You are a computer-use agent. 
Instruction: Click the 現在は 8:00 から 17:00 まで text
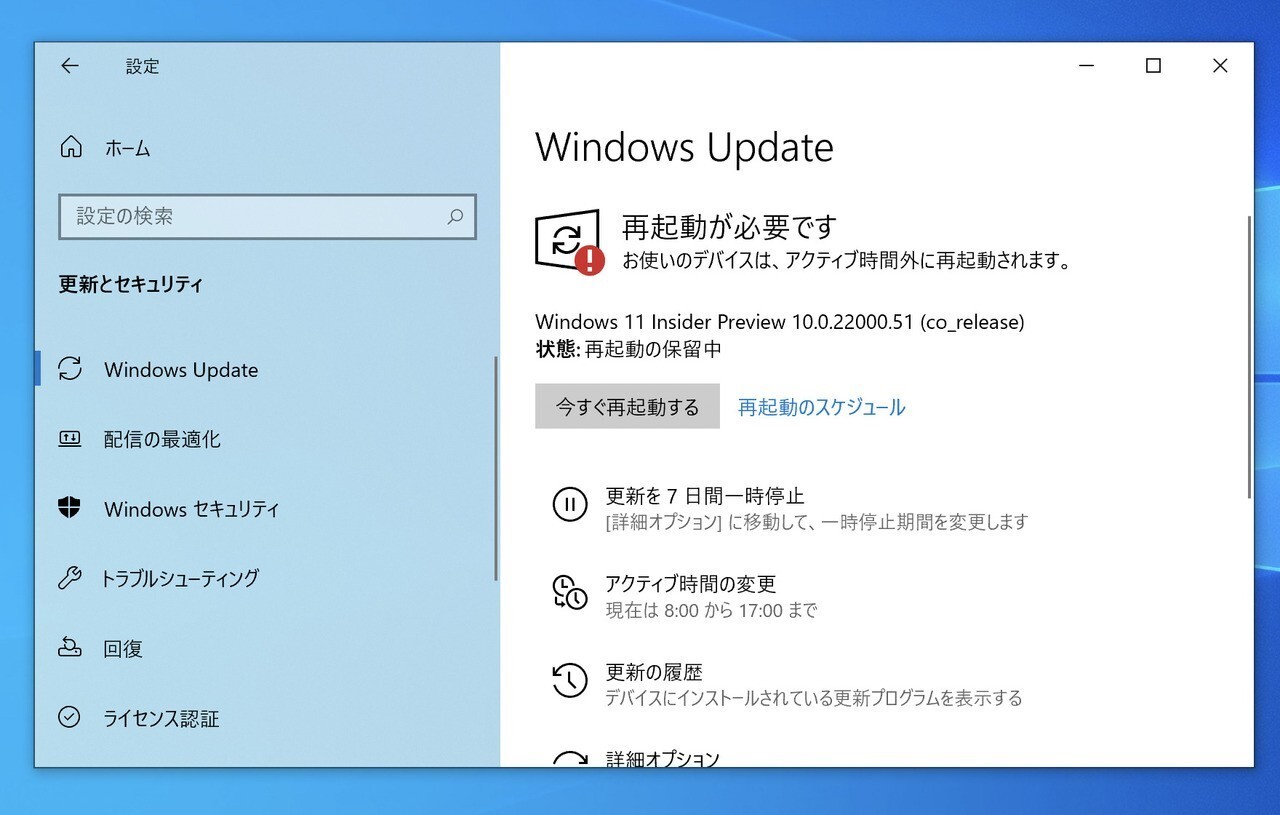click(x=711, y=610)
